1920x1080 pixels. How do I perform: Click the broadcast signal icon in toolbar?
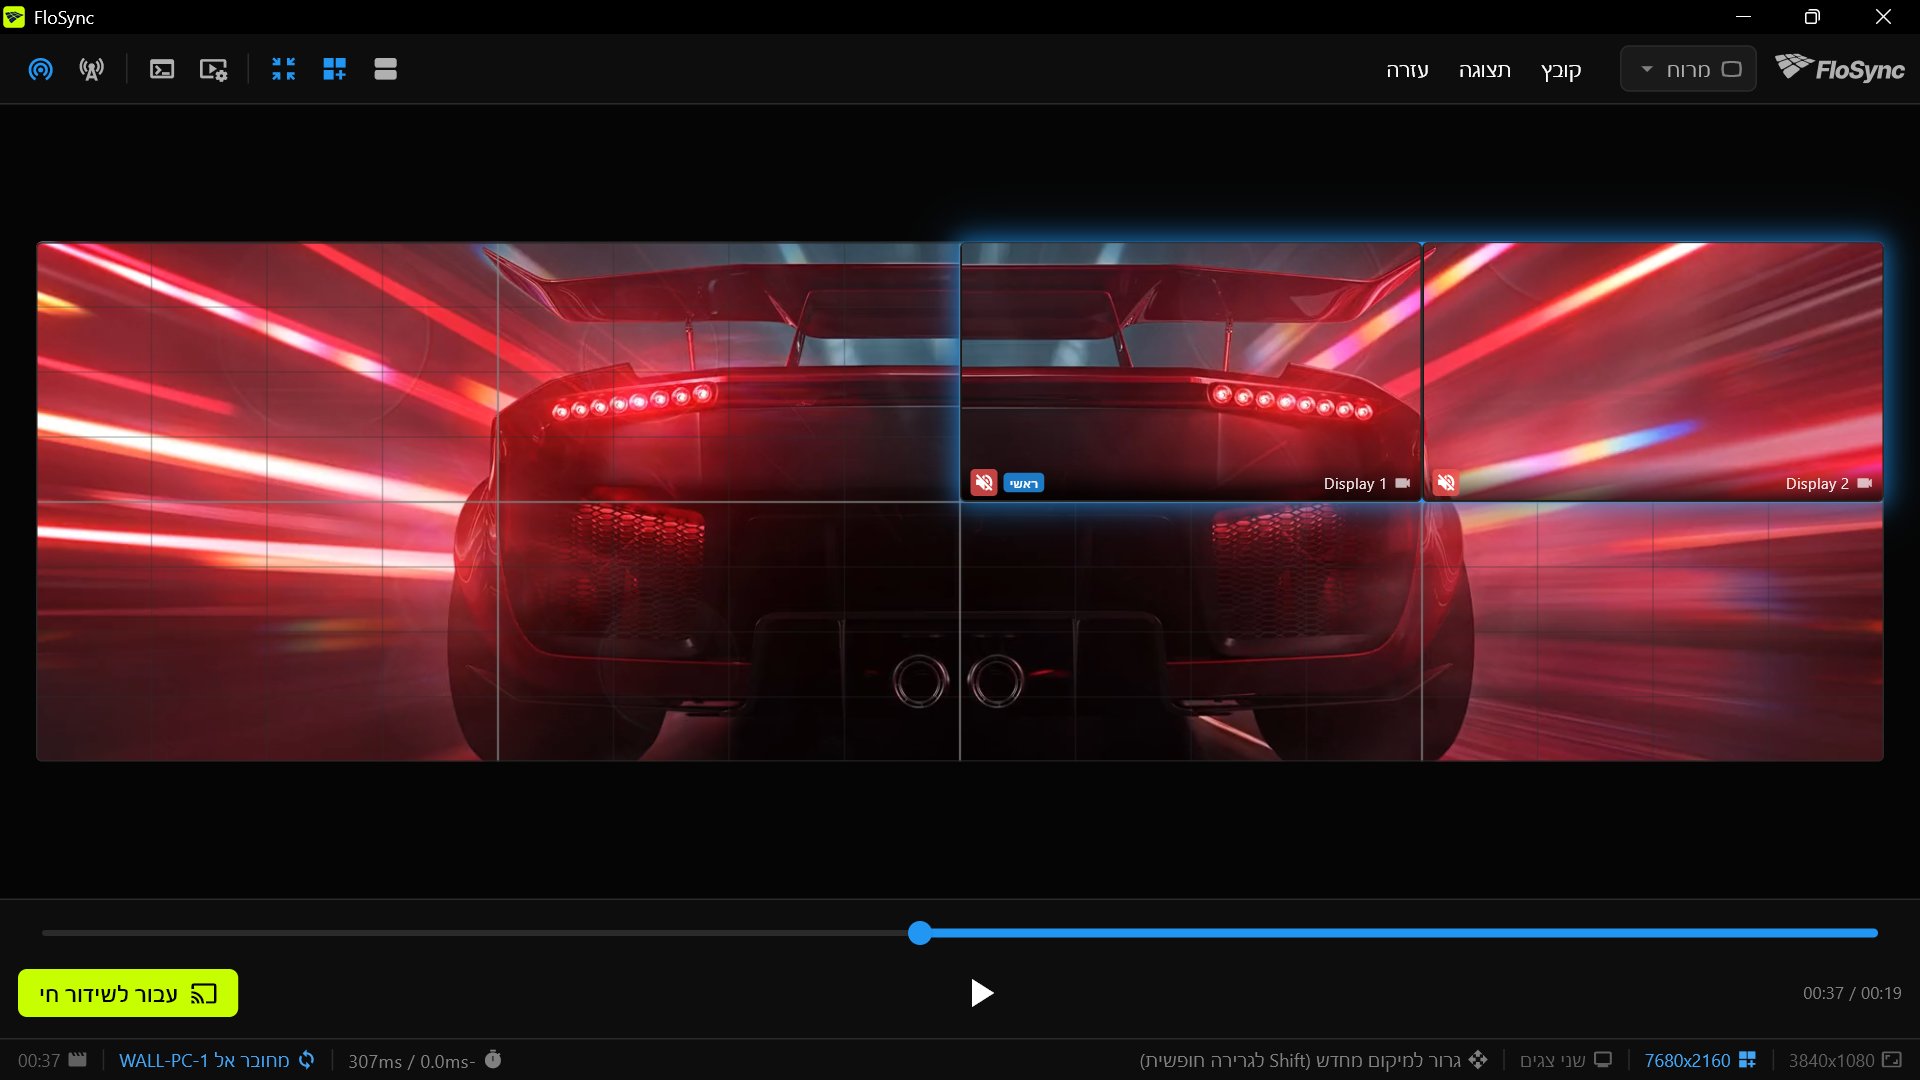point(41,69)
